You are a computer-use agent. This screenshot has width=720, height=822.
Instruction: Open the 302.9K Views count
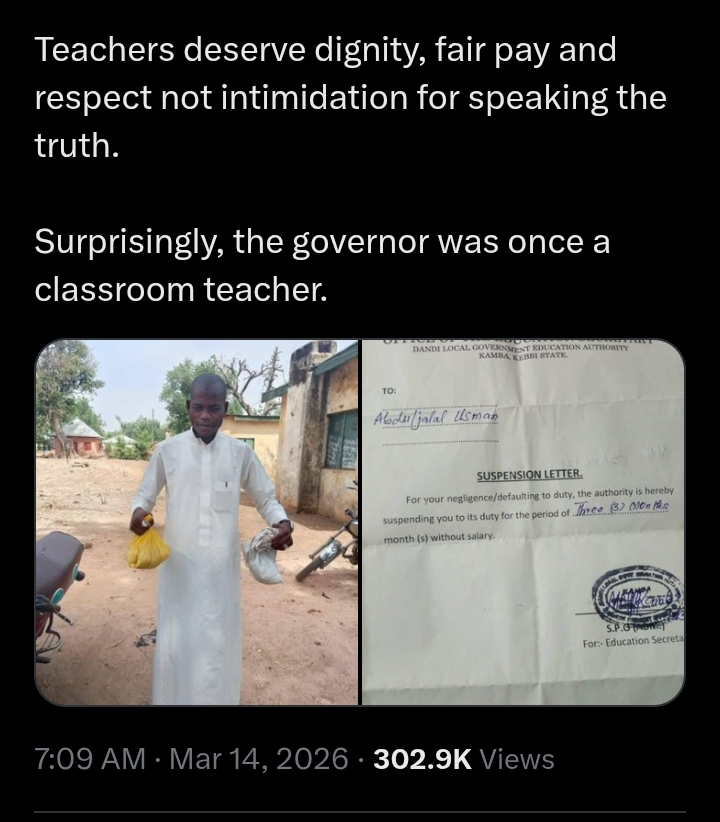(x=464, y=759)
